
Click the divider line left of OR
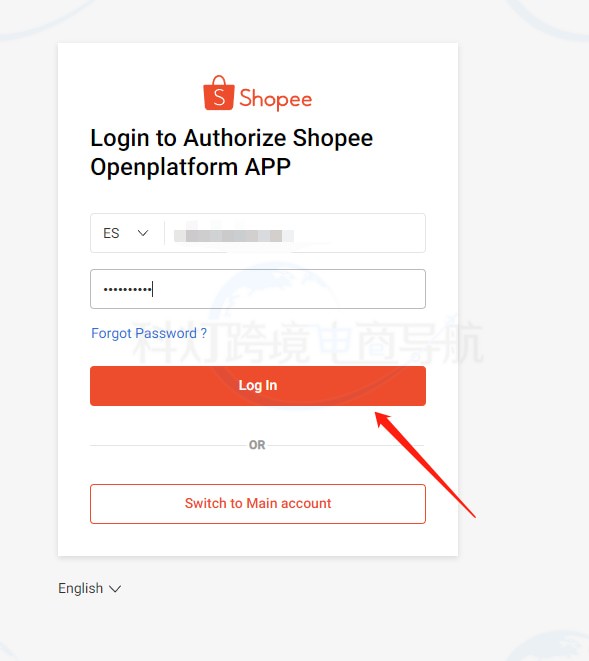(x=169, y=445)
